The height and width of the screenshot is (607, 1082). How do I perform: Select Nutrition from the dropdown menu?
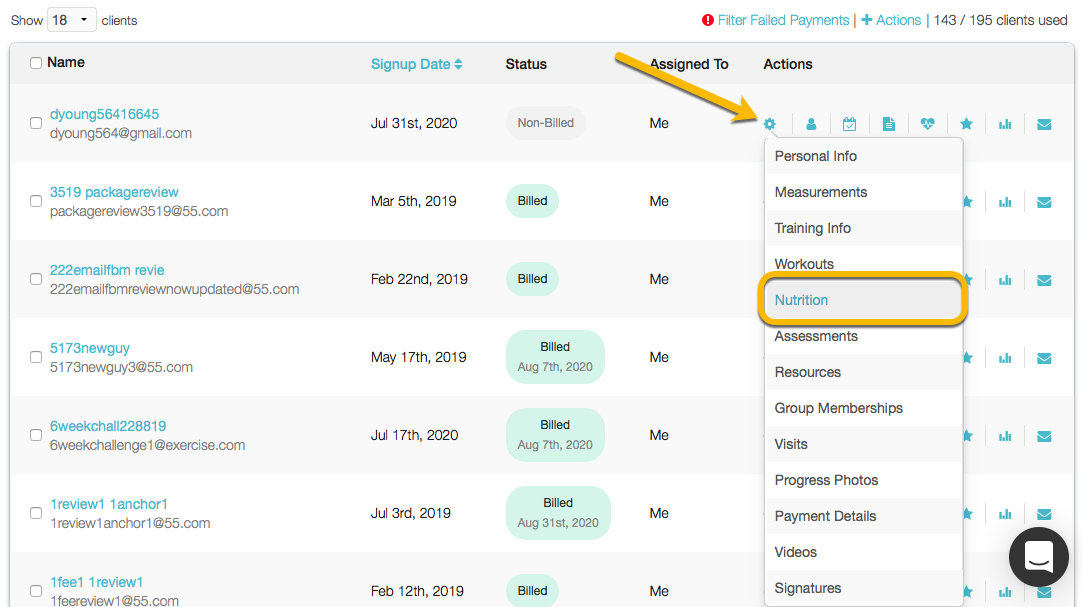801,300
